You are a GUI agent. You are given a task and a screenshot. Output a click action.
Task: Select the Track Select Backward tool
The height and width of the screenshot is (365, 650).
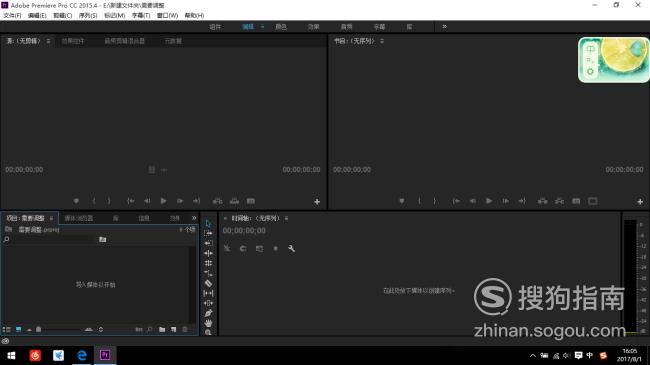[208, 243]
